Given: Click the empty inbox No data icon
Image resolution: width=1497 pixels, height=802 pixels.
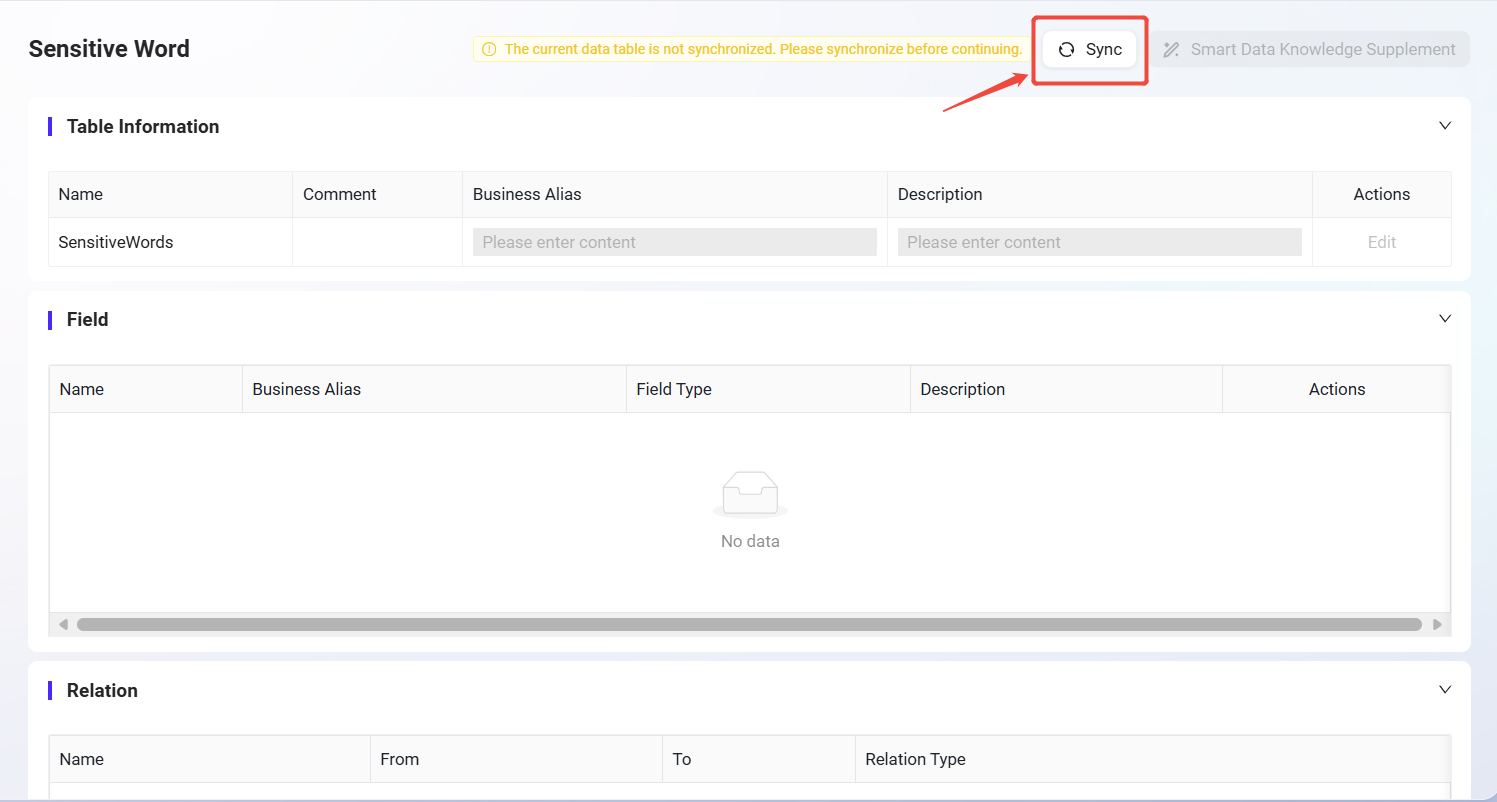Looking at the screenshot, I should click(x=750, y=494).
